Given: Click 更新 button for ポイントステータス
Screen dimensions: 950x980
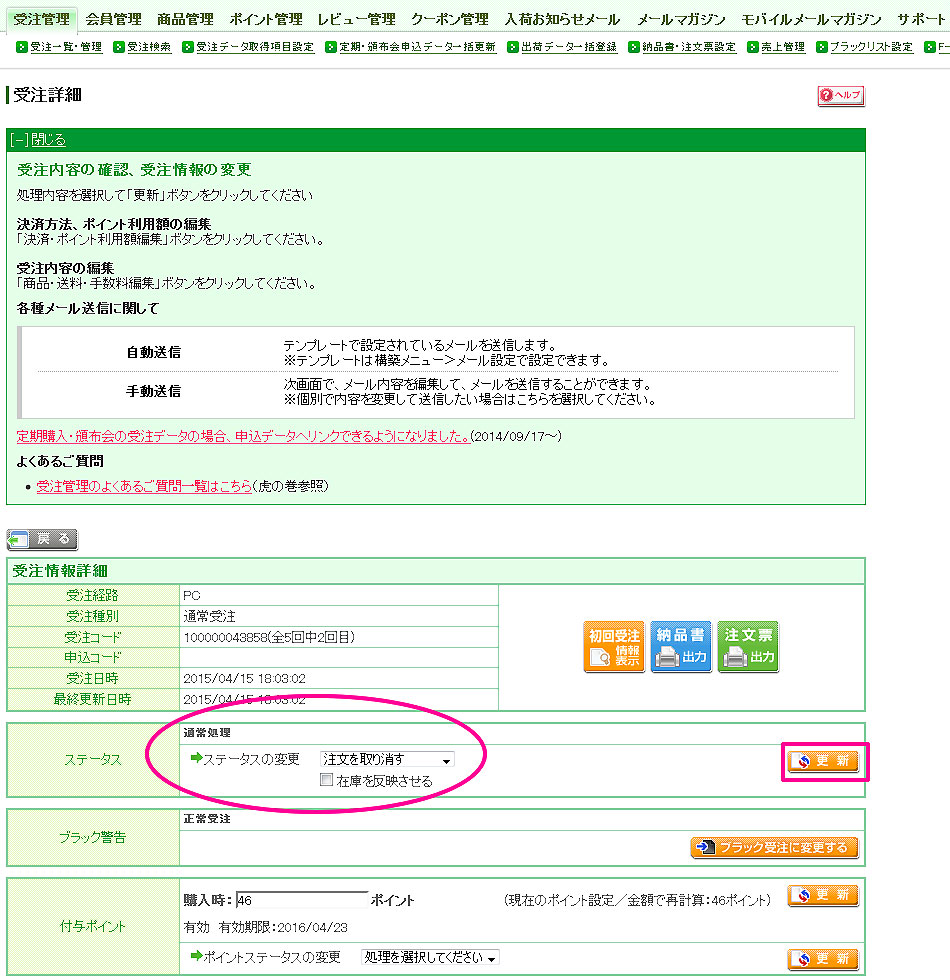Looking at the screenshot, I should click(x=823, y=959).
